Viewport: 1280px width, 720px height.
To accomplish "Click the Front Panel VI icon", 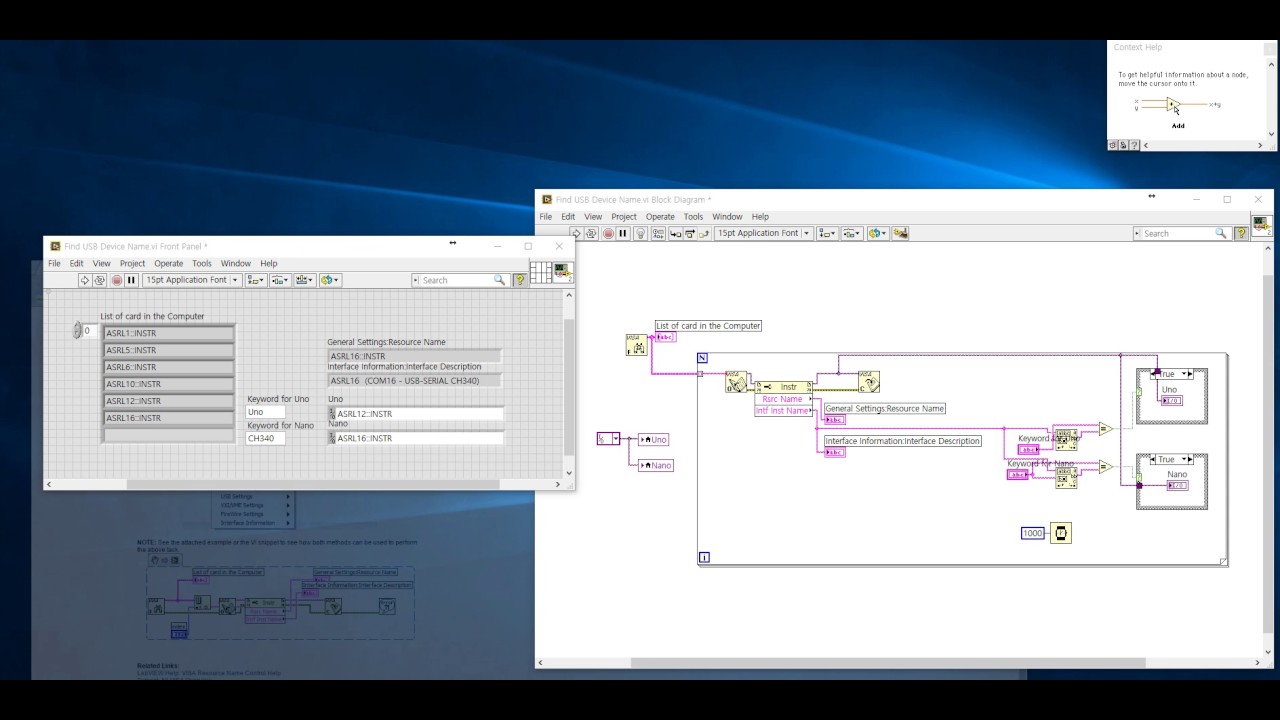I will (563, 272).
